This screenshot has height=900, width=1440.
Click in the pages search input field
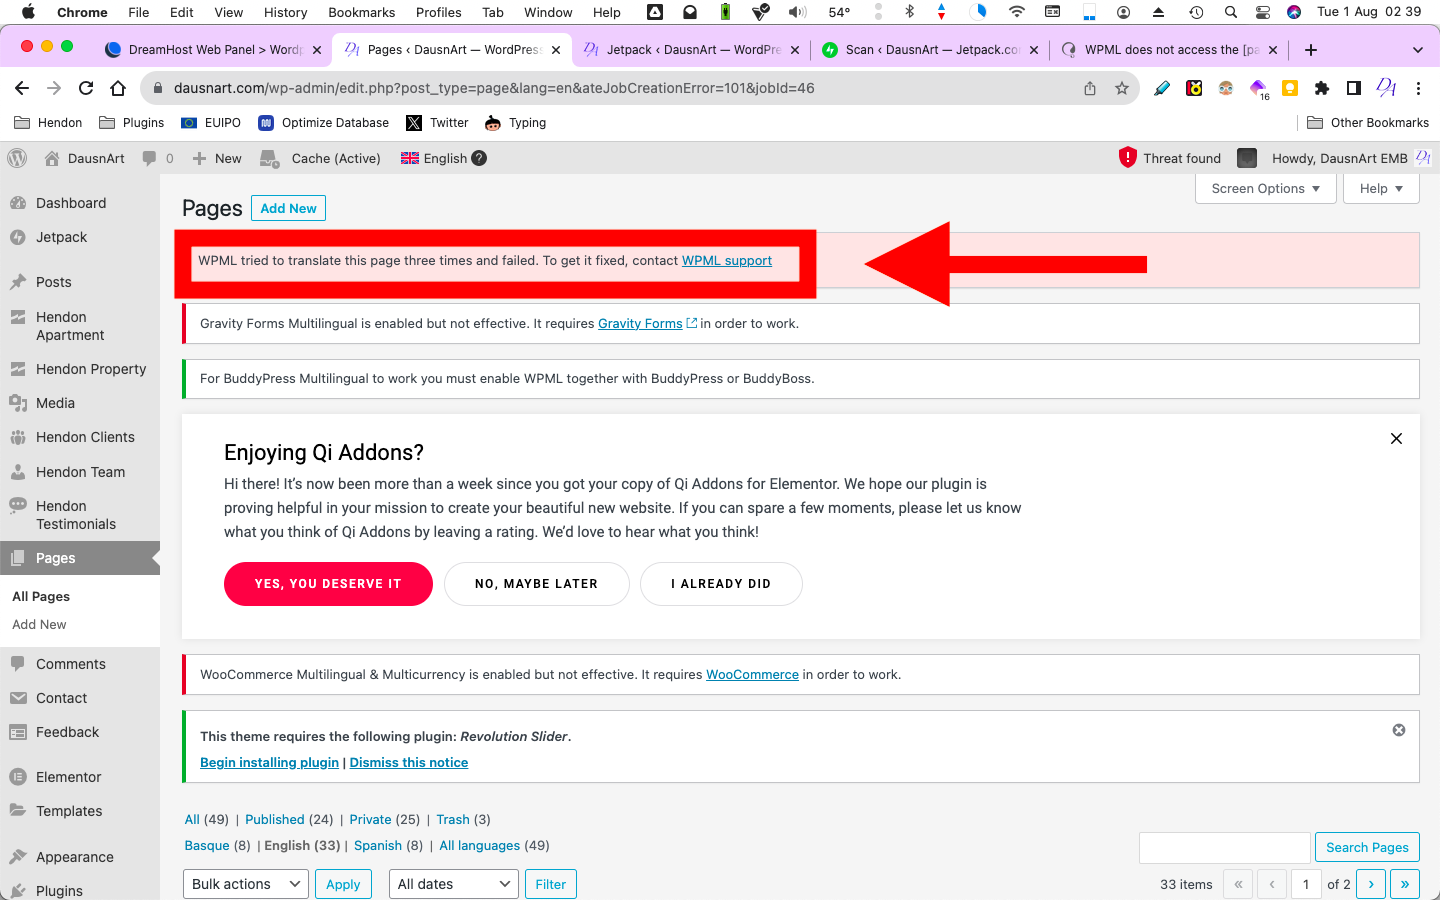click(1224, 847)
